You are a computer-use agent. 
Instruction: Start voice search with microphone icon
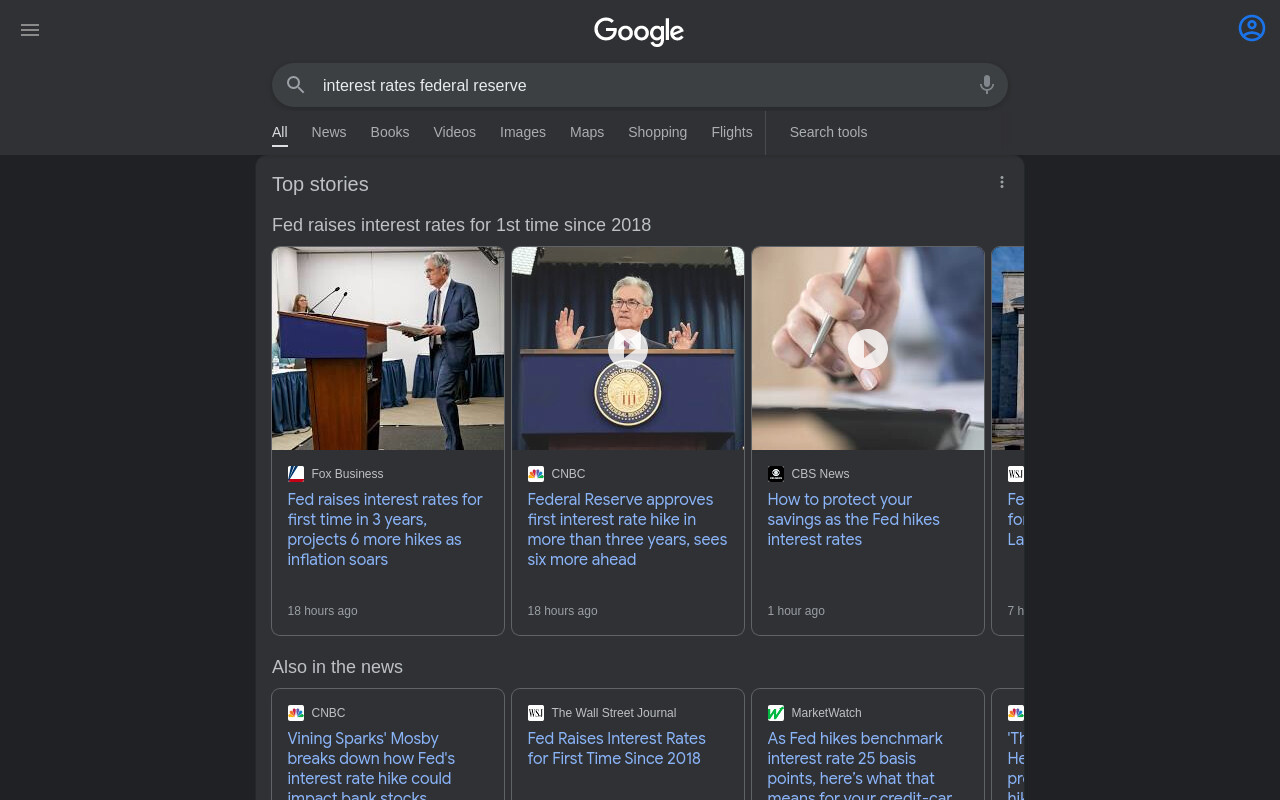(x=987, y=85)
